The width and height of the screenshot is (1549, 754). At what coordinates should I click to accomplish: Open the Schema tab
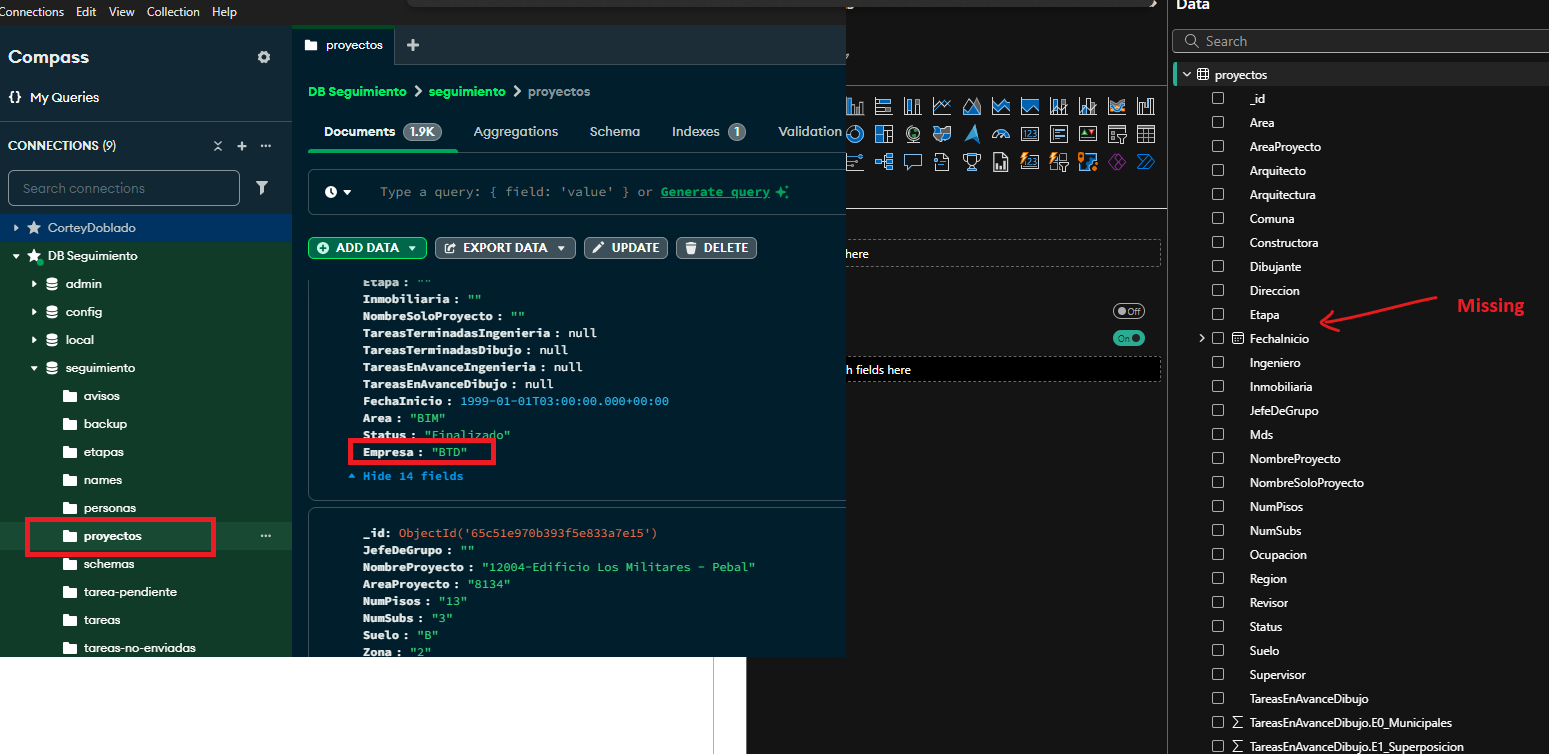(614, 131)
